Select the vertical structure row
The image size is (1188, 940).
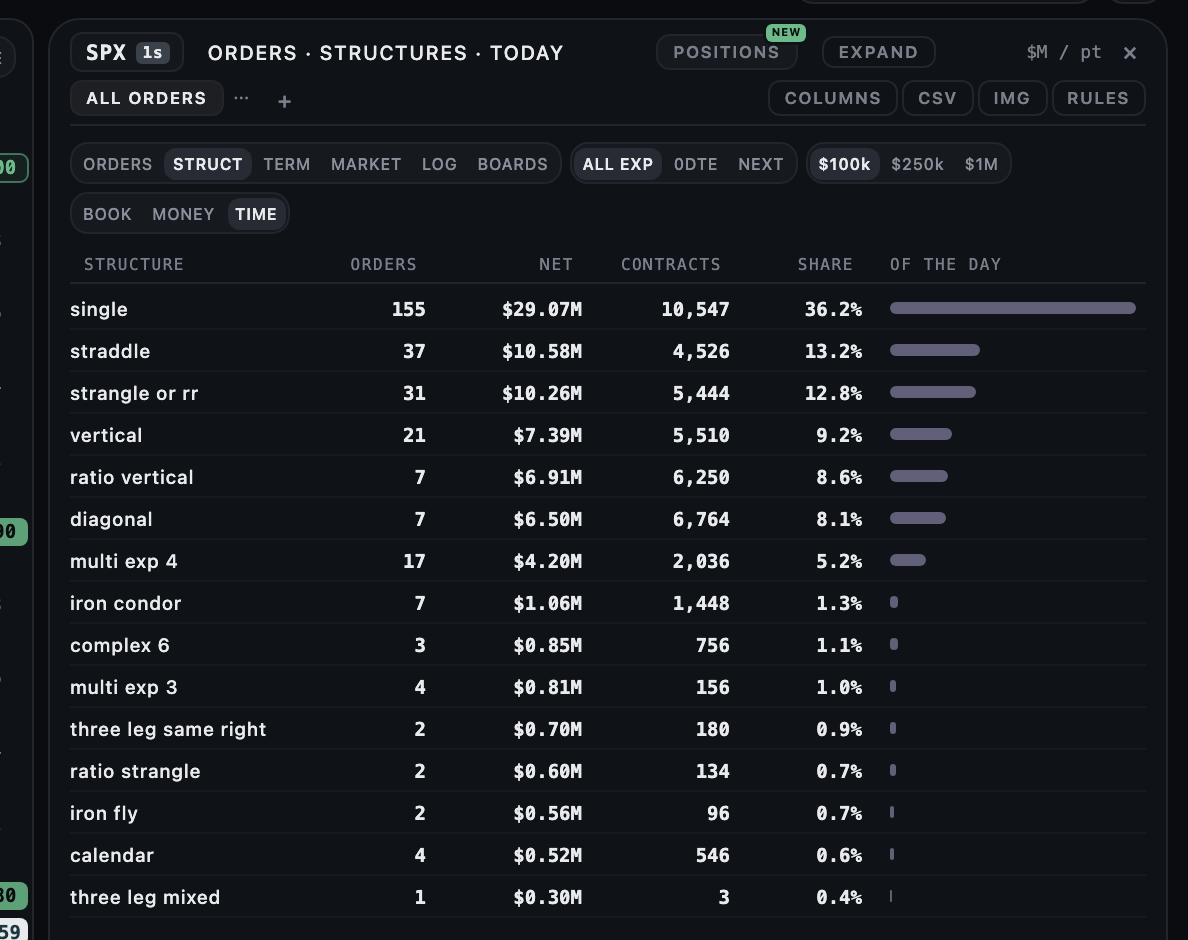608,435
